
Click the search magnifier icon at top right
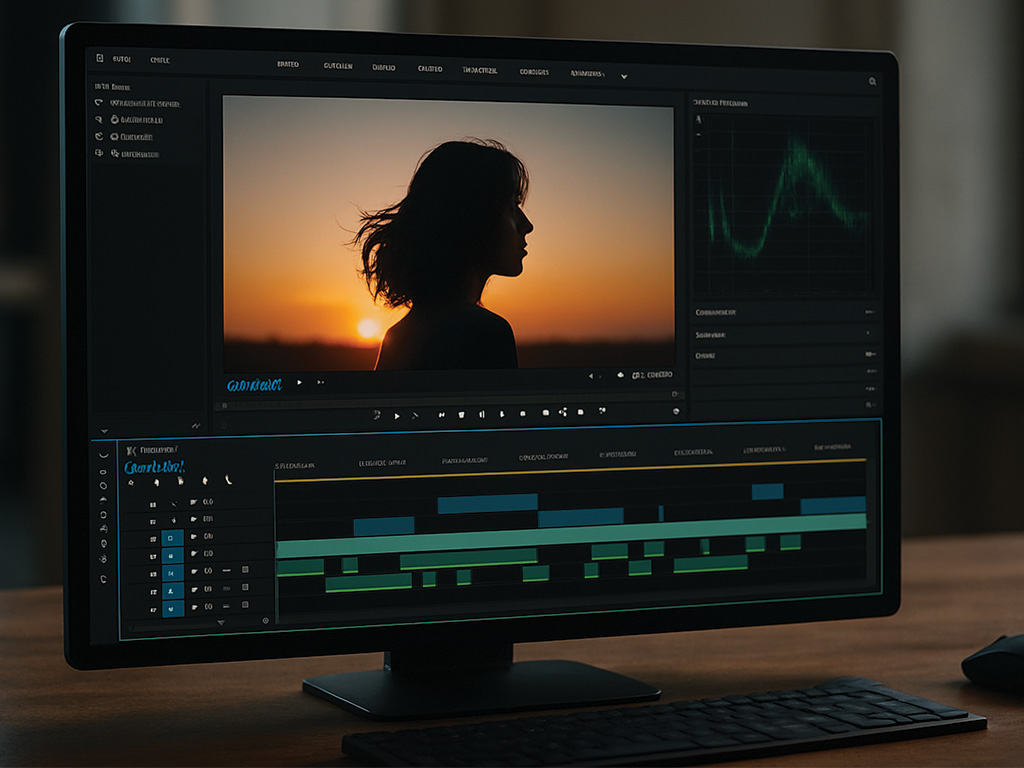[x=872, y=82]
